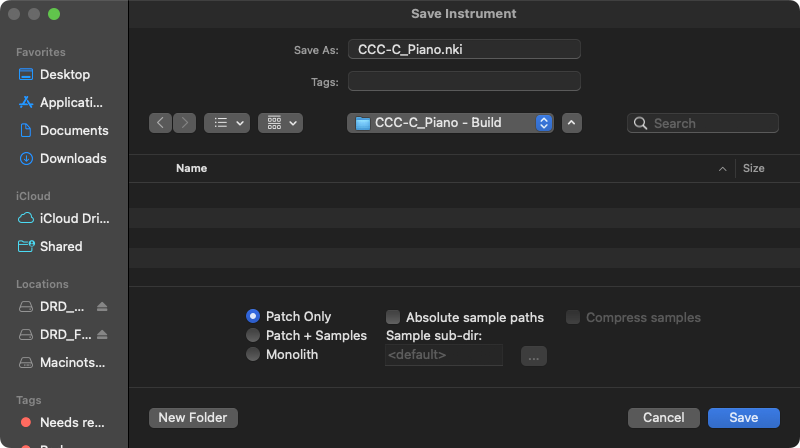This screenshot has width=800, height=448.
Task: Open Shared folder in sidebar
Action: coord(60,247)
